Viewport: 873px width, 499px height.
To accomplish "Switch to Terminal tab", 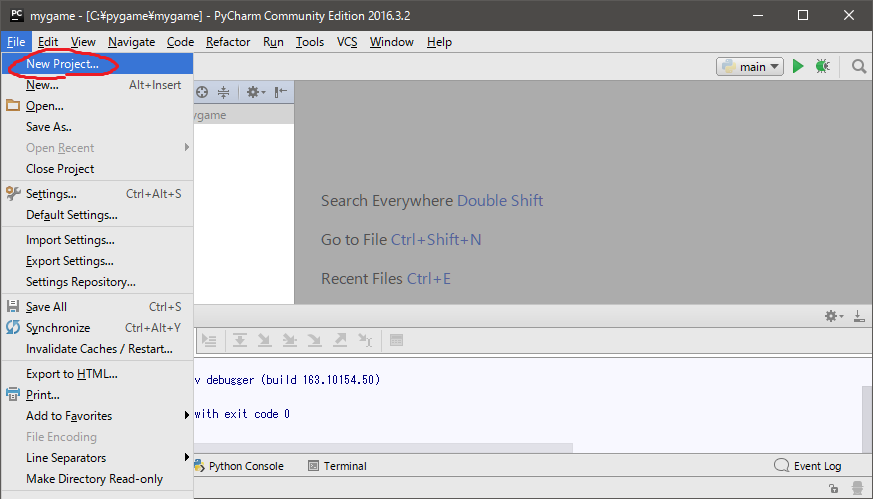I will [337, 466].
